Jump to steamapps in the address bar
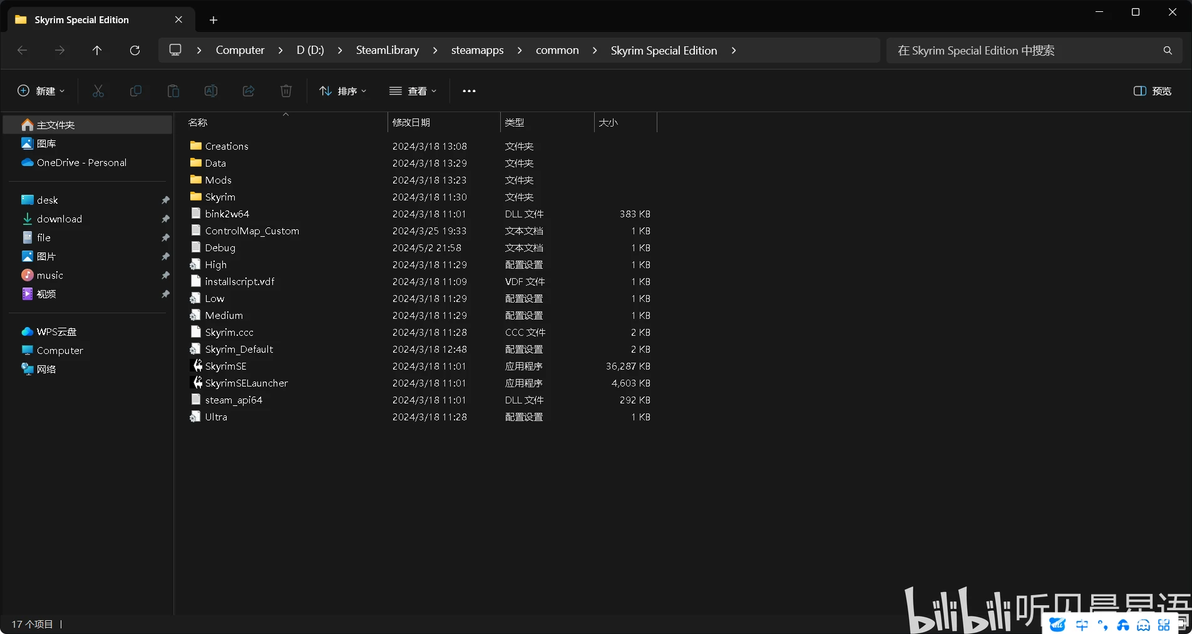 477,50
